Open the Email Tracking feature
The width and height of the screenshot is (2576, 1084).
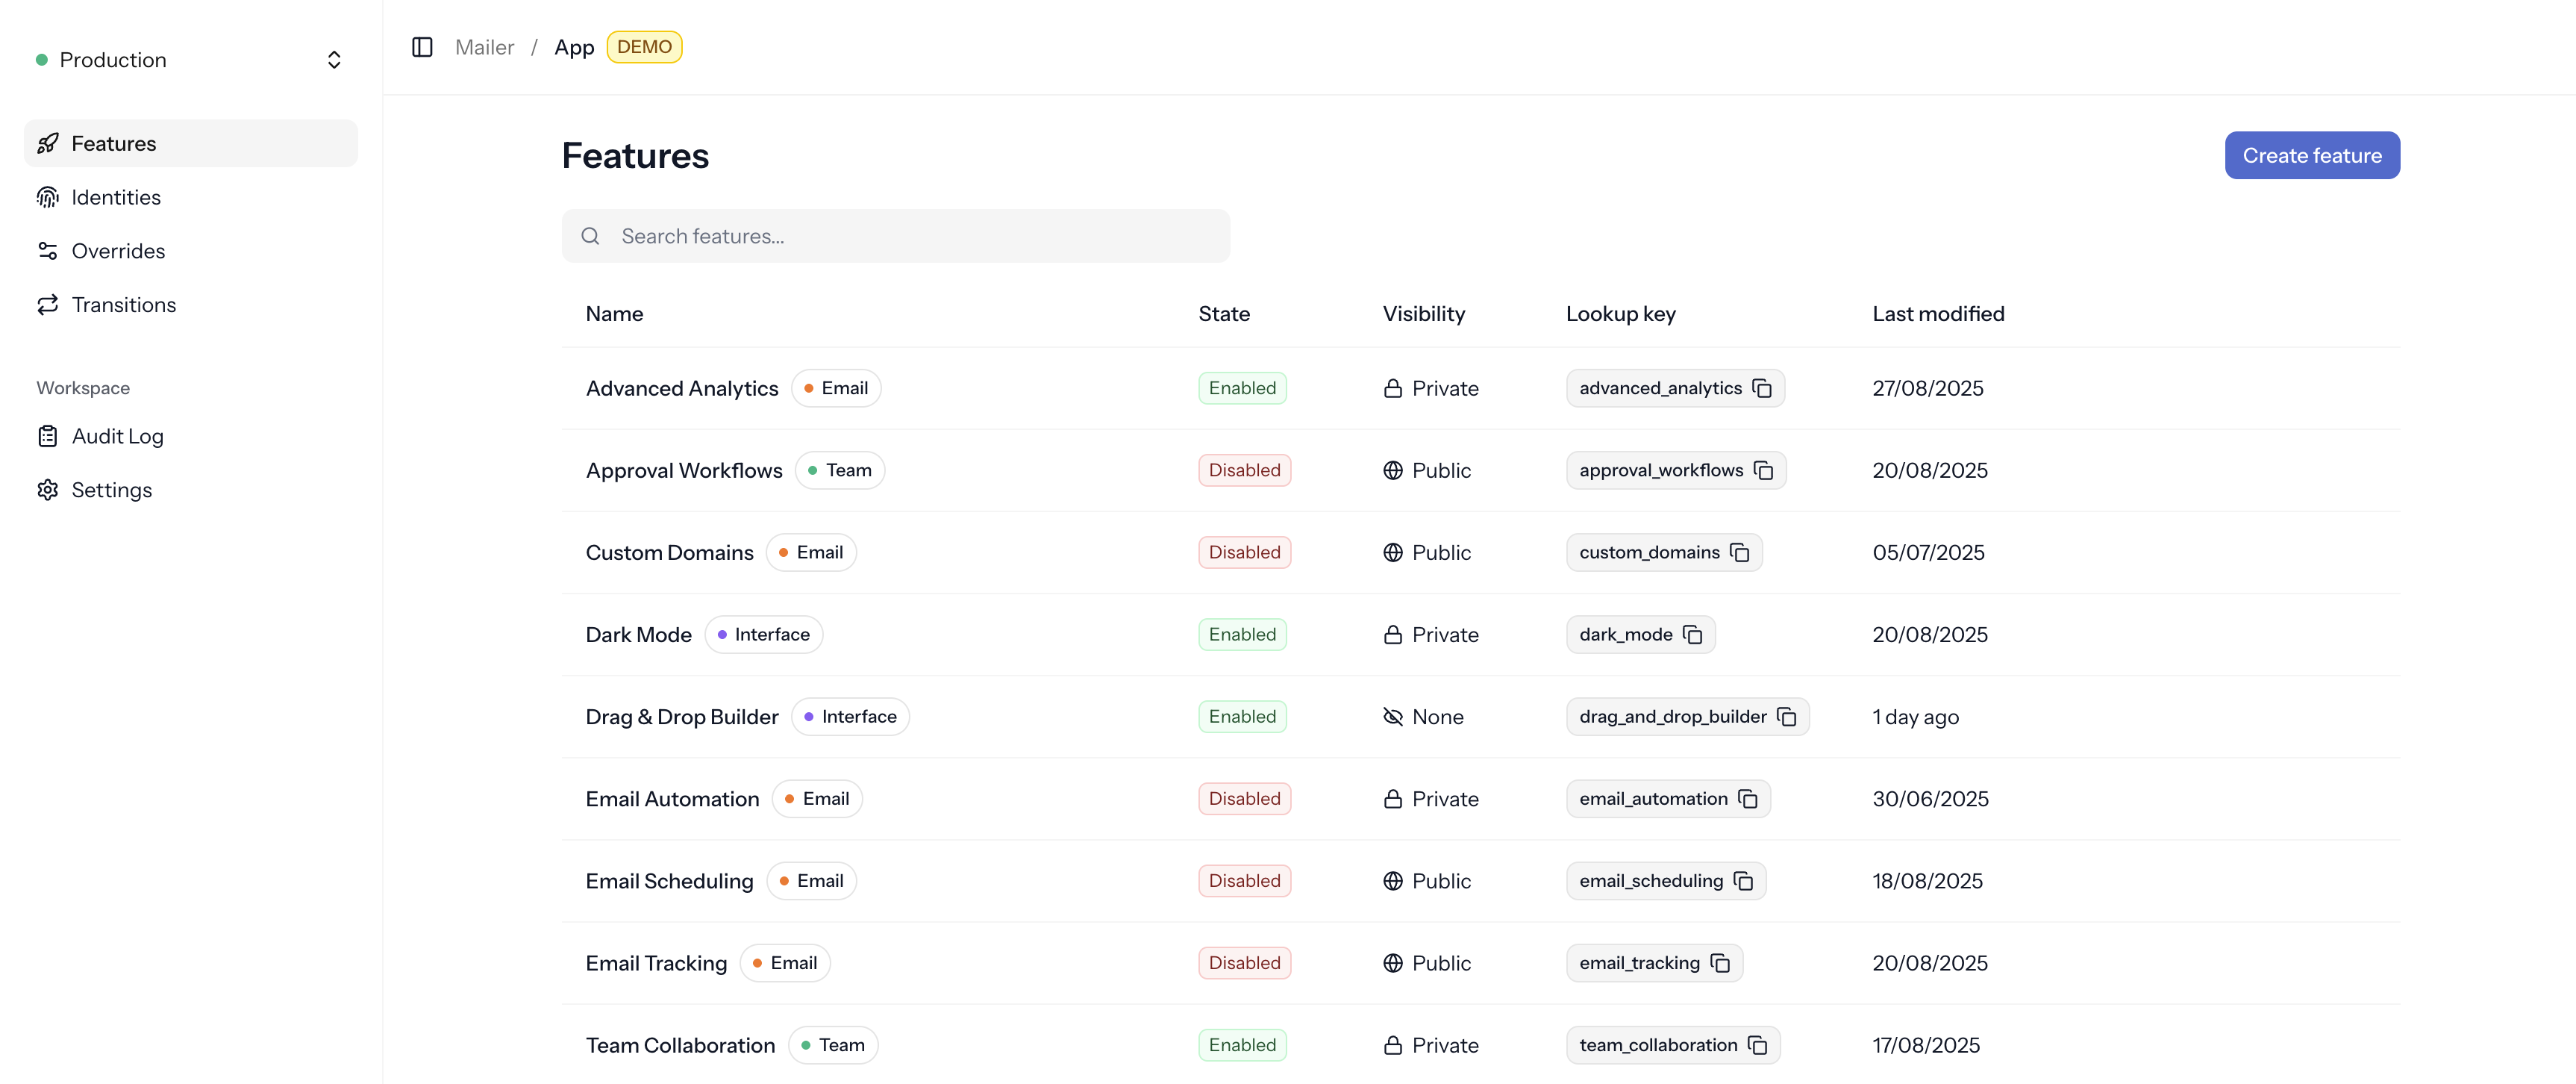coord(656,962)
